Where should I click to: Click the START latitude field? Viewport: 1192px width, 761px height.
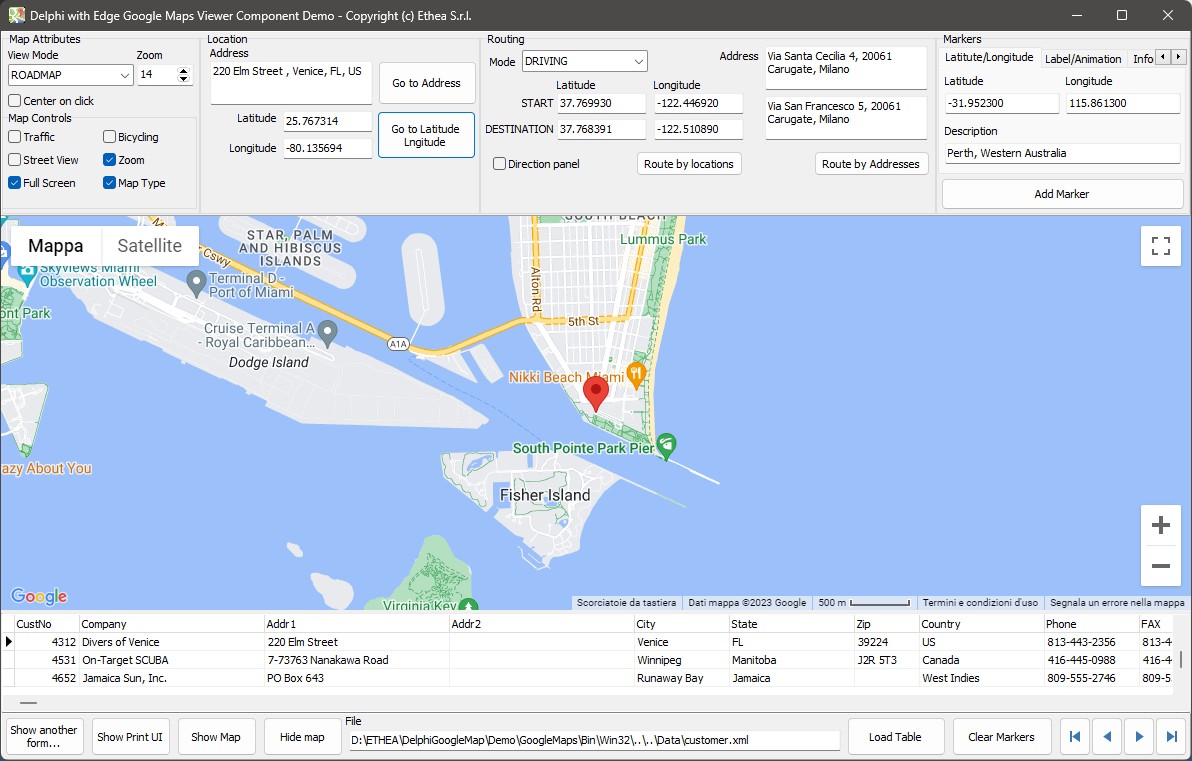coord(601,103)
